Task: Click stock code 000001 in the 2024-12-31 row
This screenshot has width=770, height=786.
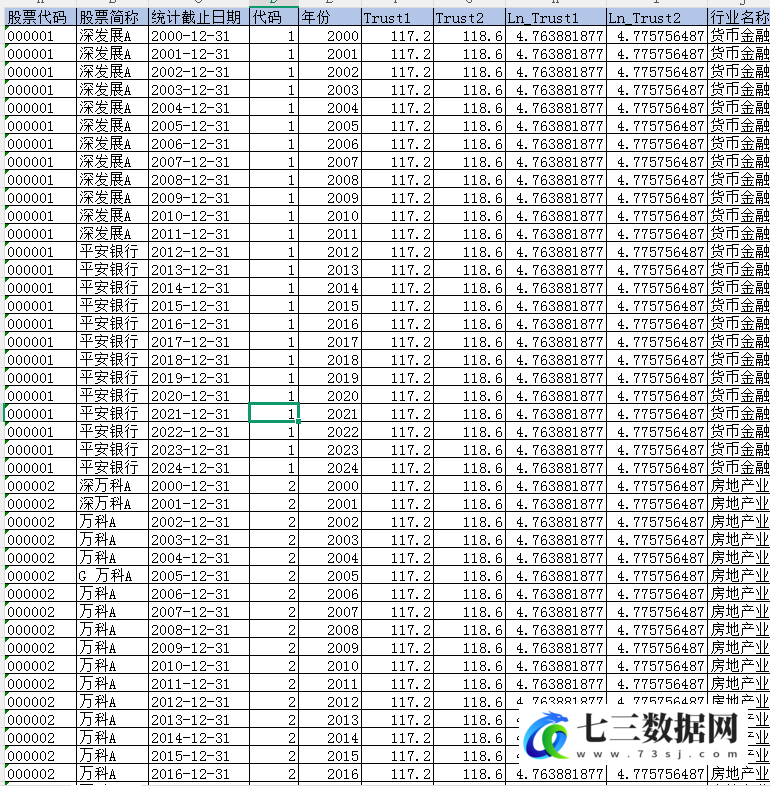Action: (41, 468)
